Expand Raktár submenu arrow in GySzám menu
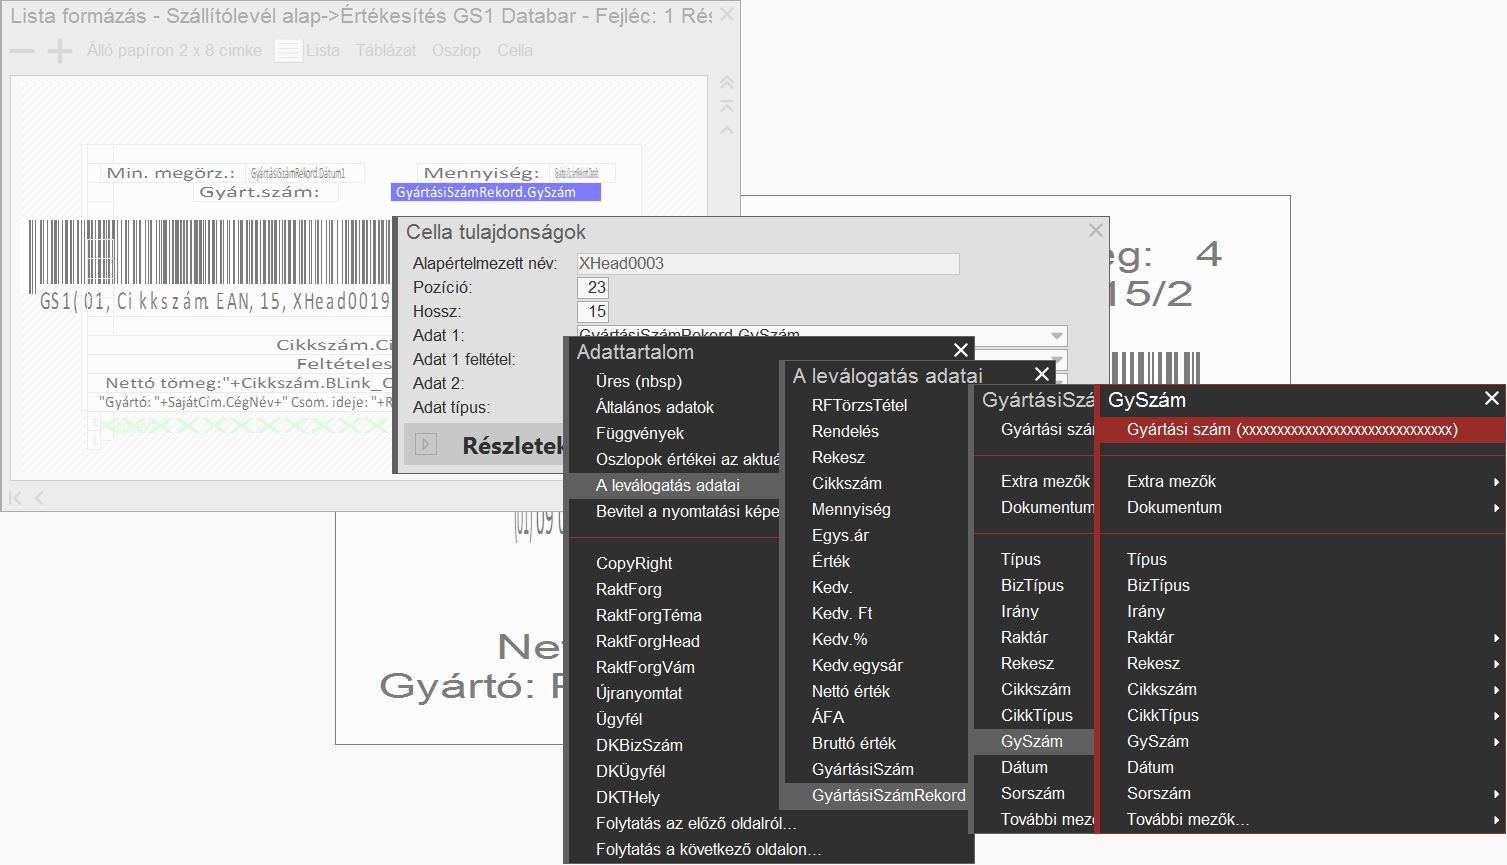This screenshot has height=865, width=1507. click(1496, 638)
